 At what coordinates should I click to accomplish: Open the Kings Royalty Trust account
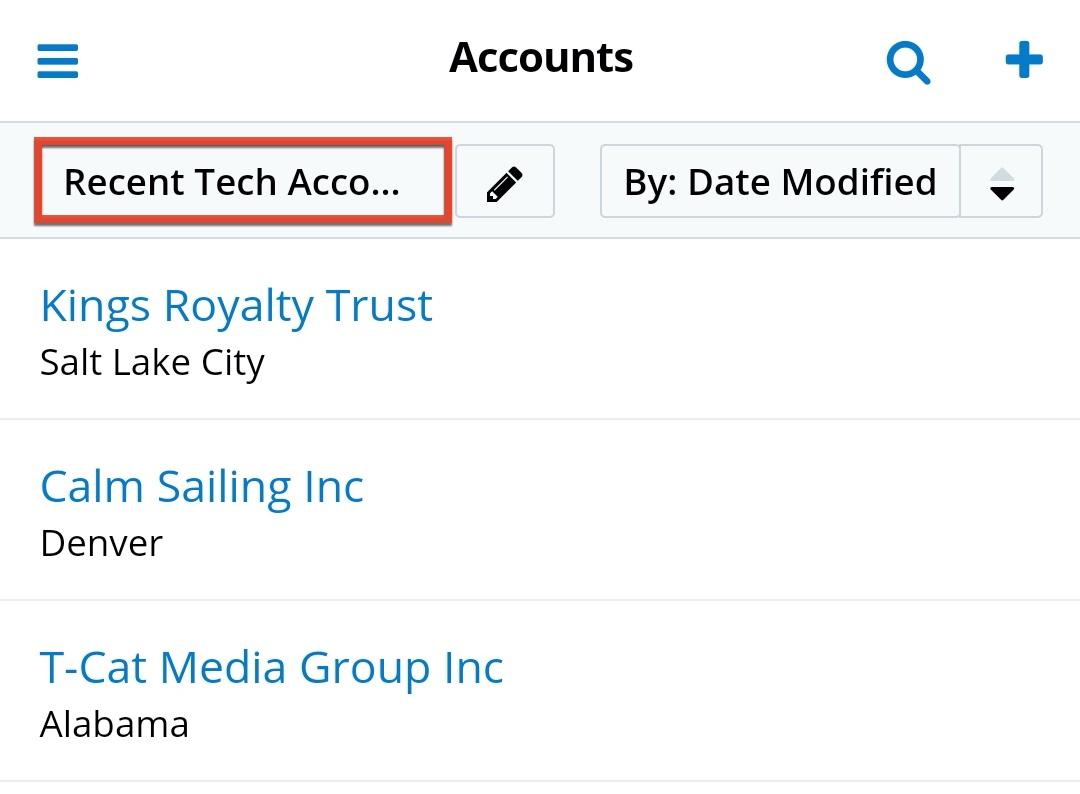(236, 305)
